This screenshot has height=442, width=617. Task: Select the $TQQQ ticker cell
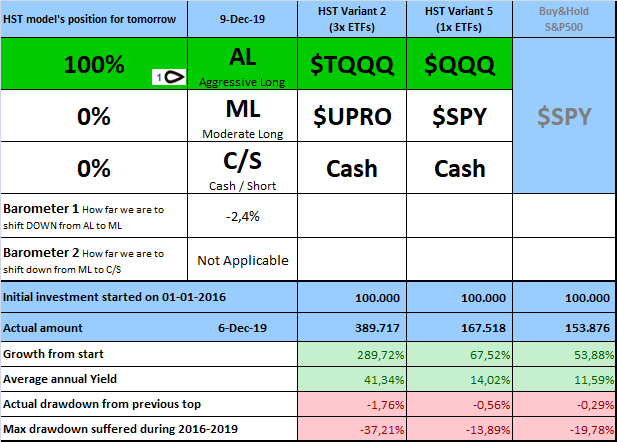coord(352,64)
